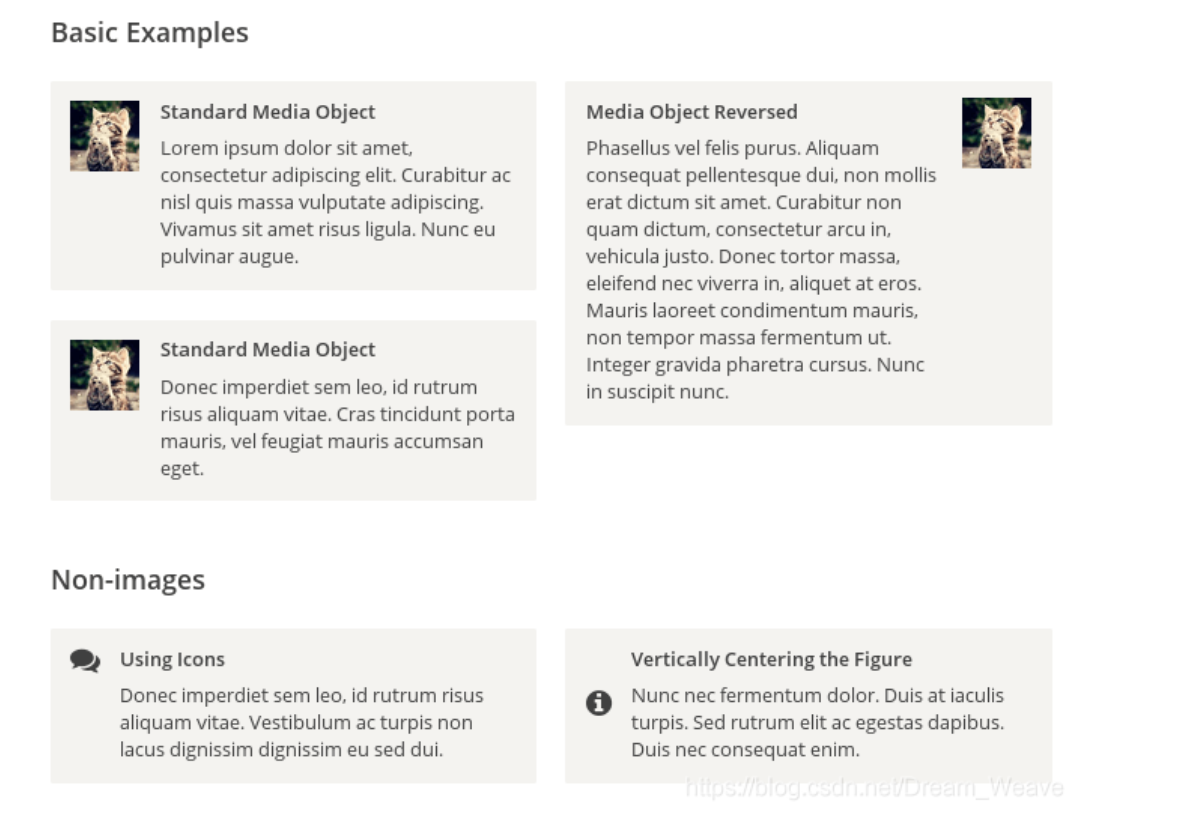Click the "Basic Examples" heading
The image size is (1182, 833).
(150, 33)
